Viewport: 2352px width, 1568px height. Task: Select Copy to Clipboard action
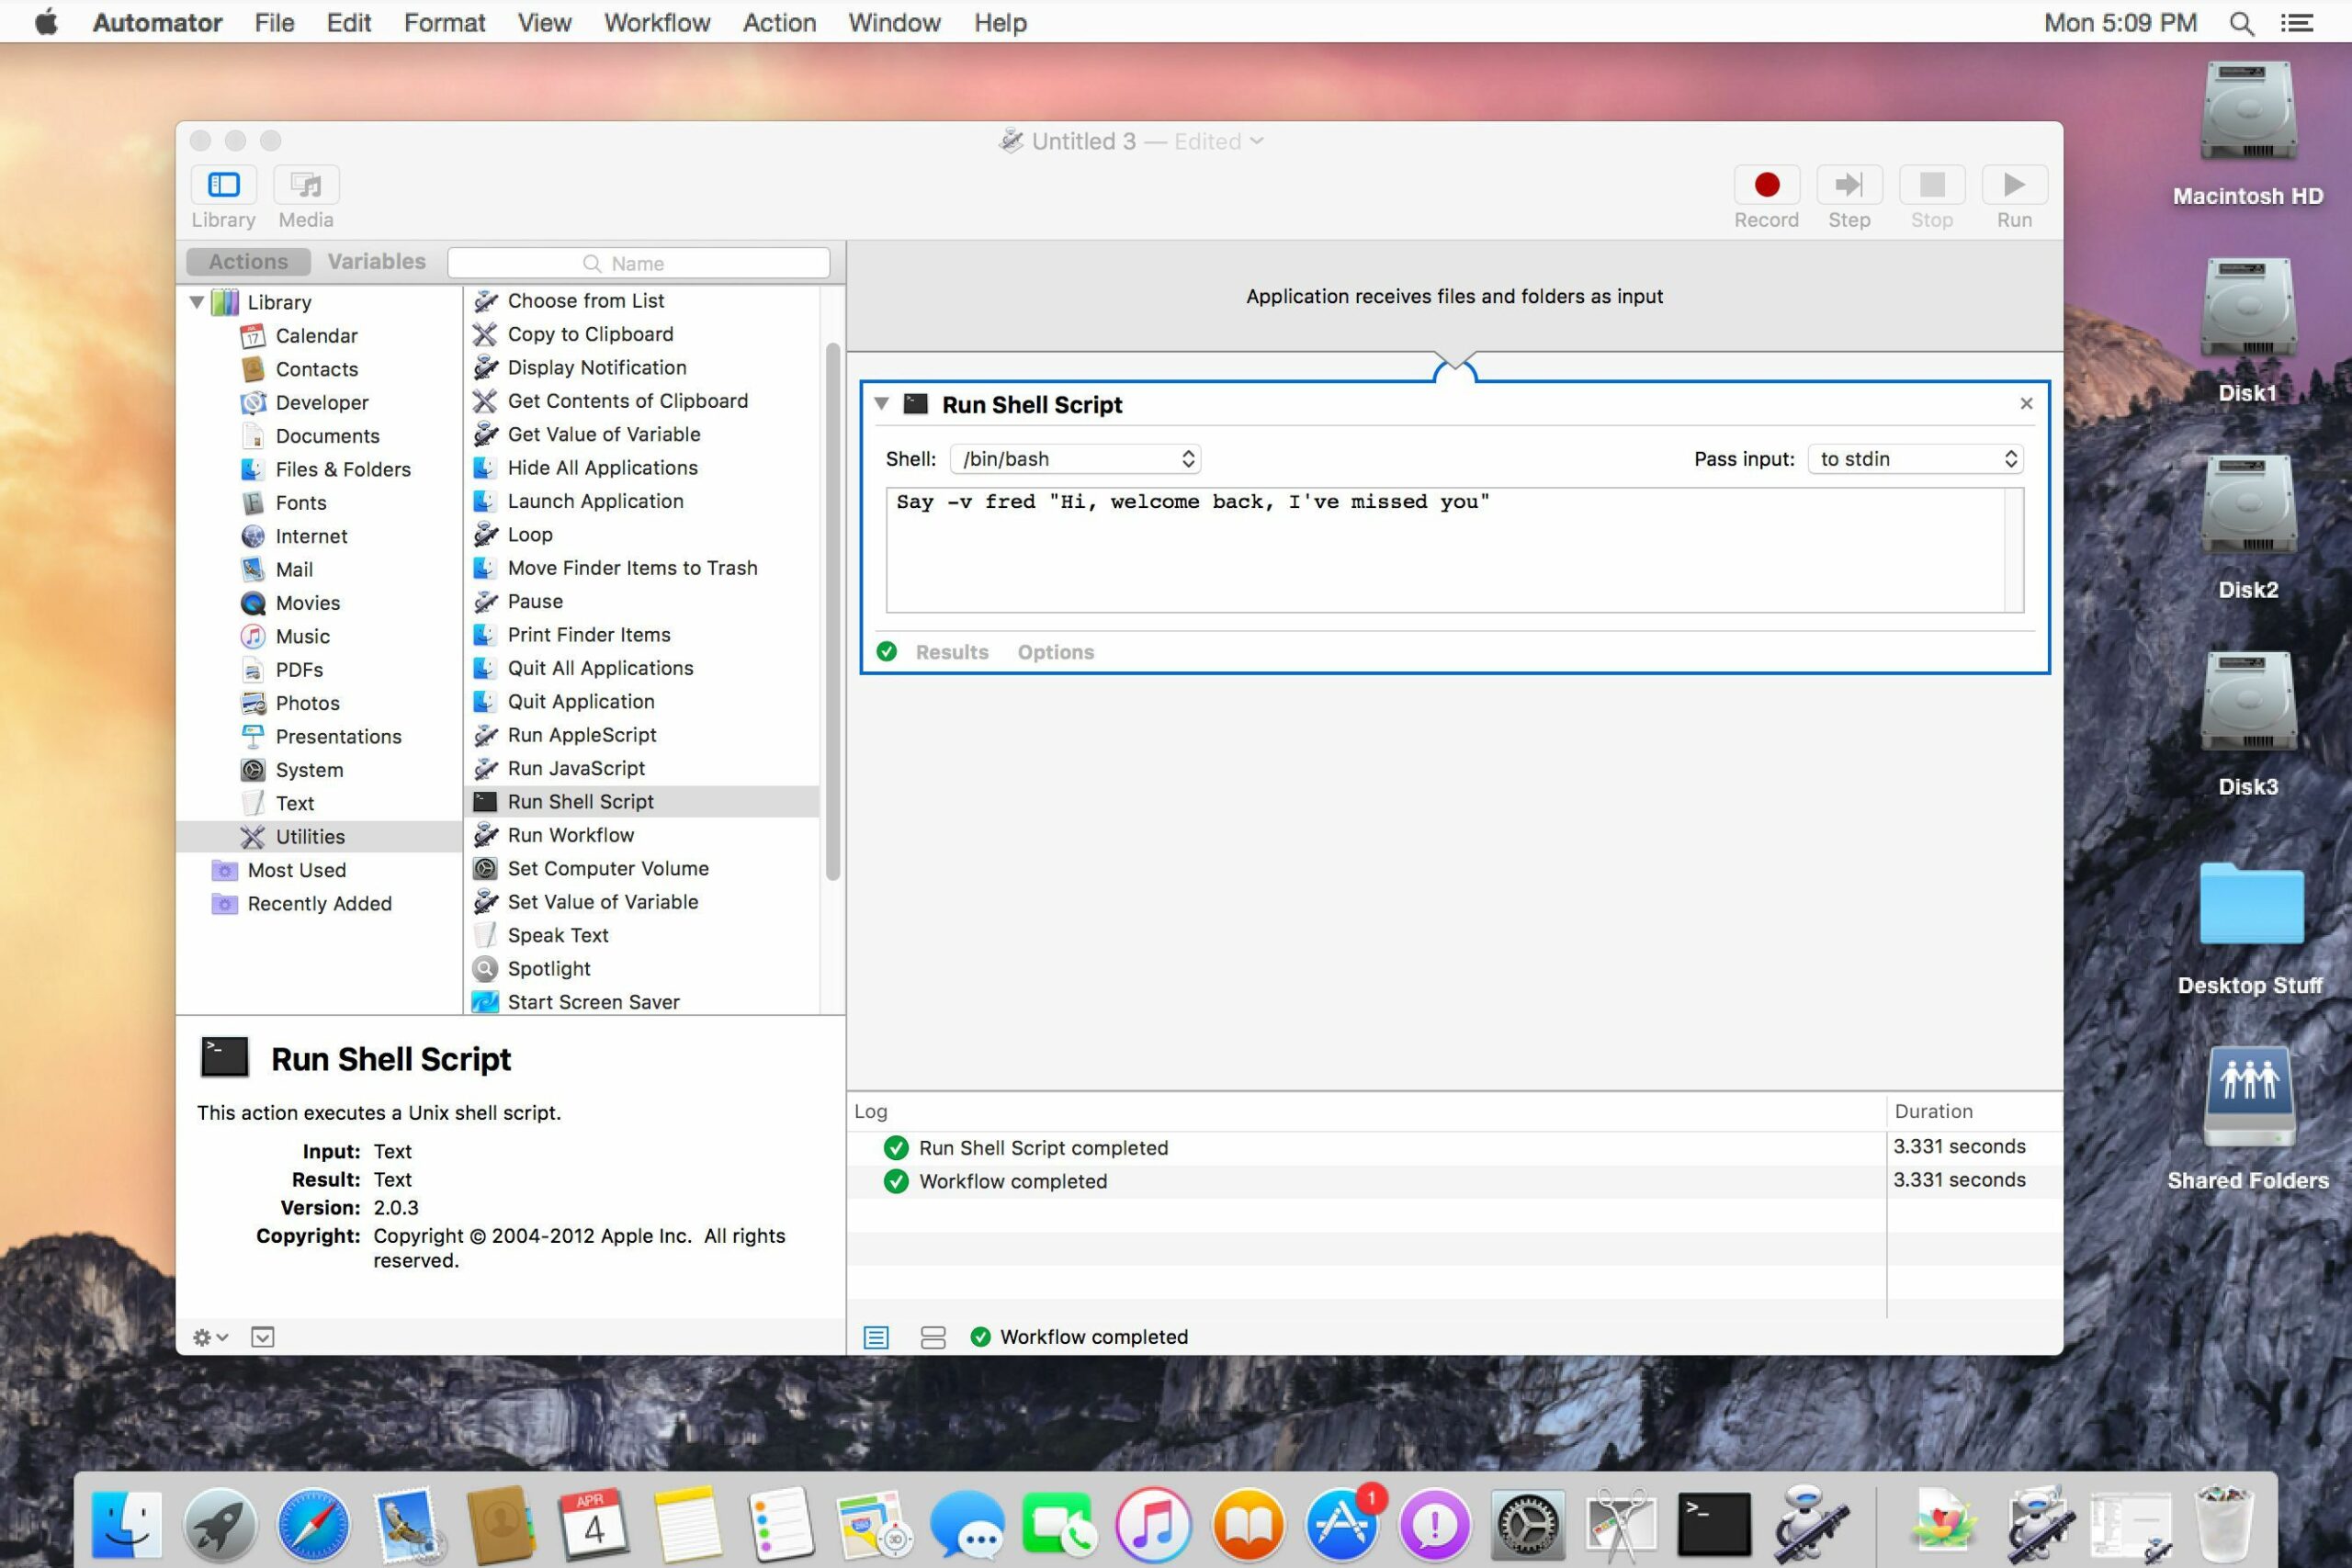click(590, 334)
